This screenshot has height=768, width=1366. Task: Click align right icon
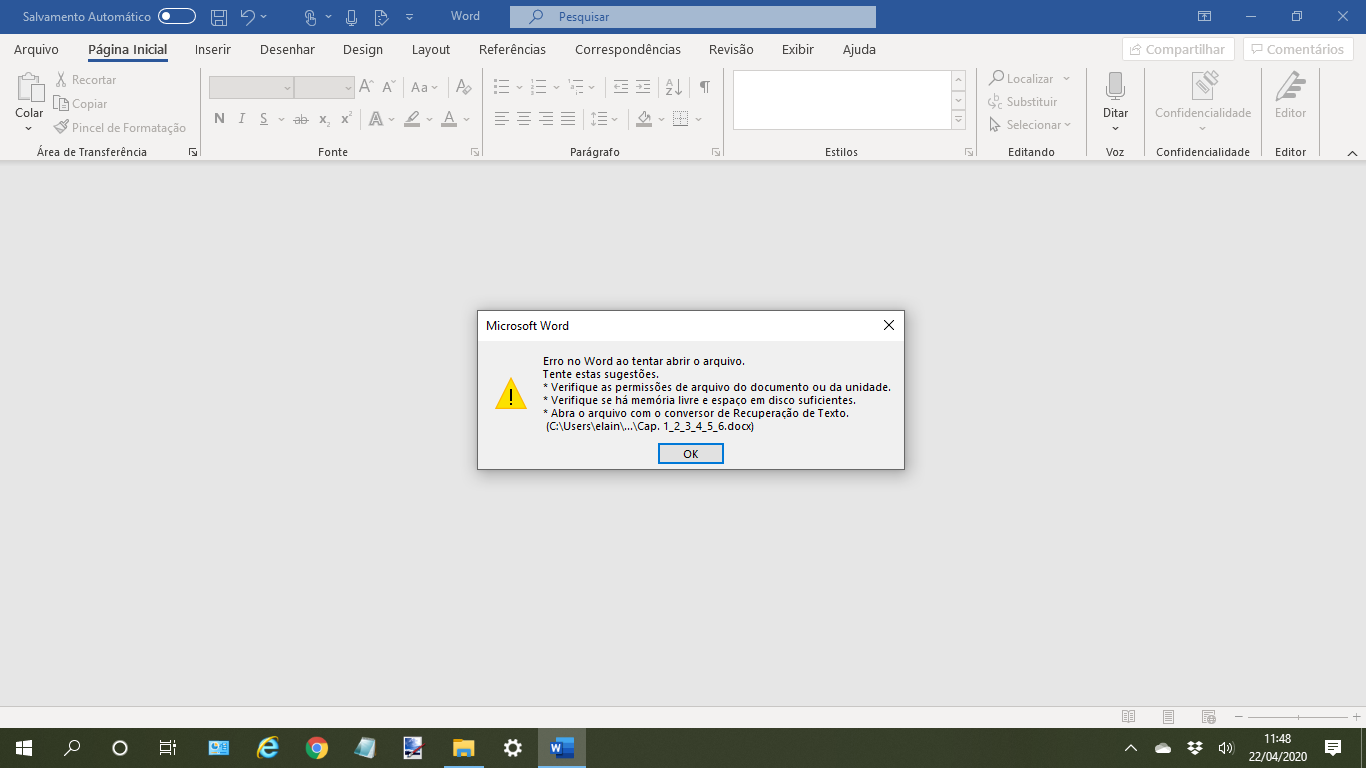click(546, 119)
